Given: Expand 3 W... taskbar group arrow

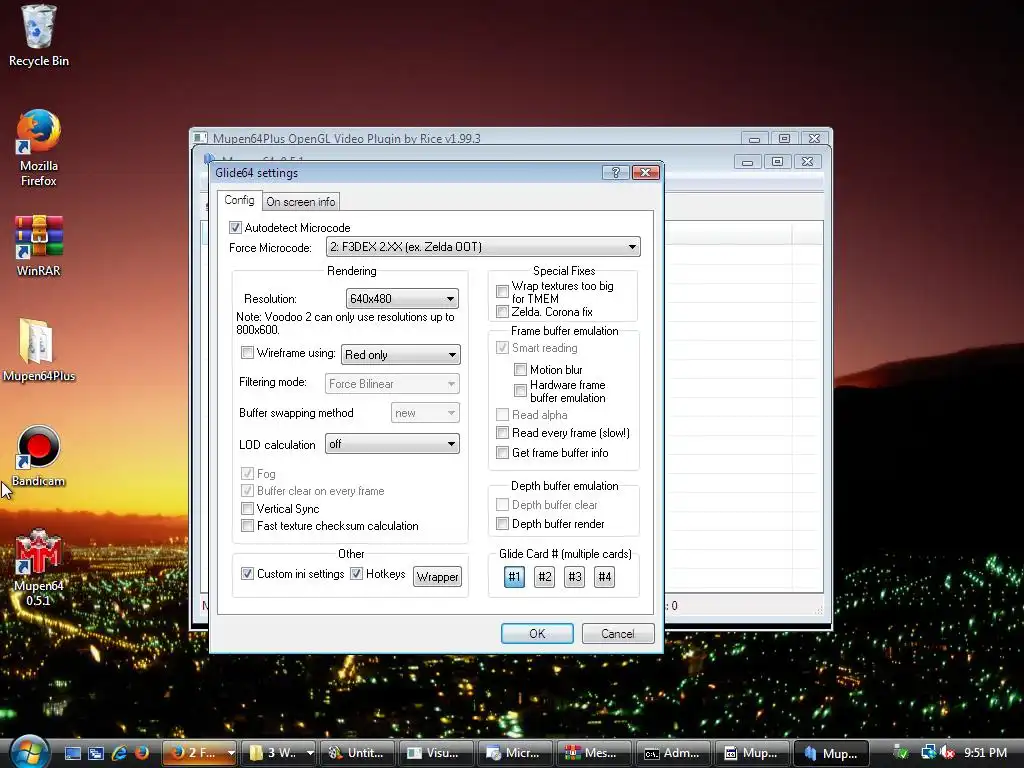Looking at the screenshot, I should point(310,753).
